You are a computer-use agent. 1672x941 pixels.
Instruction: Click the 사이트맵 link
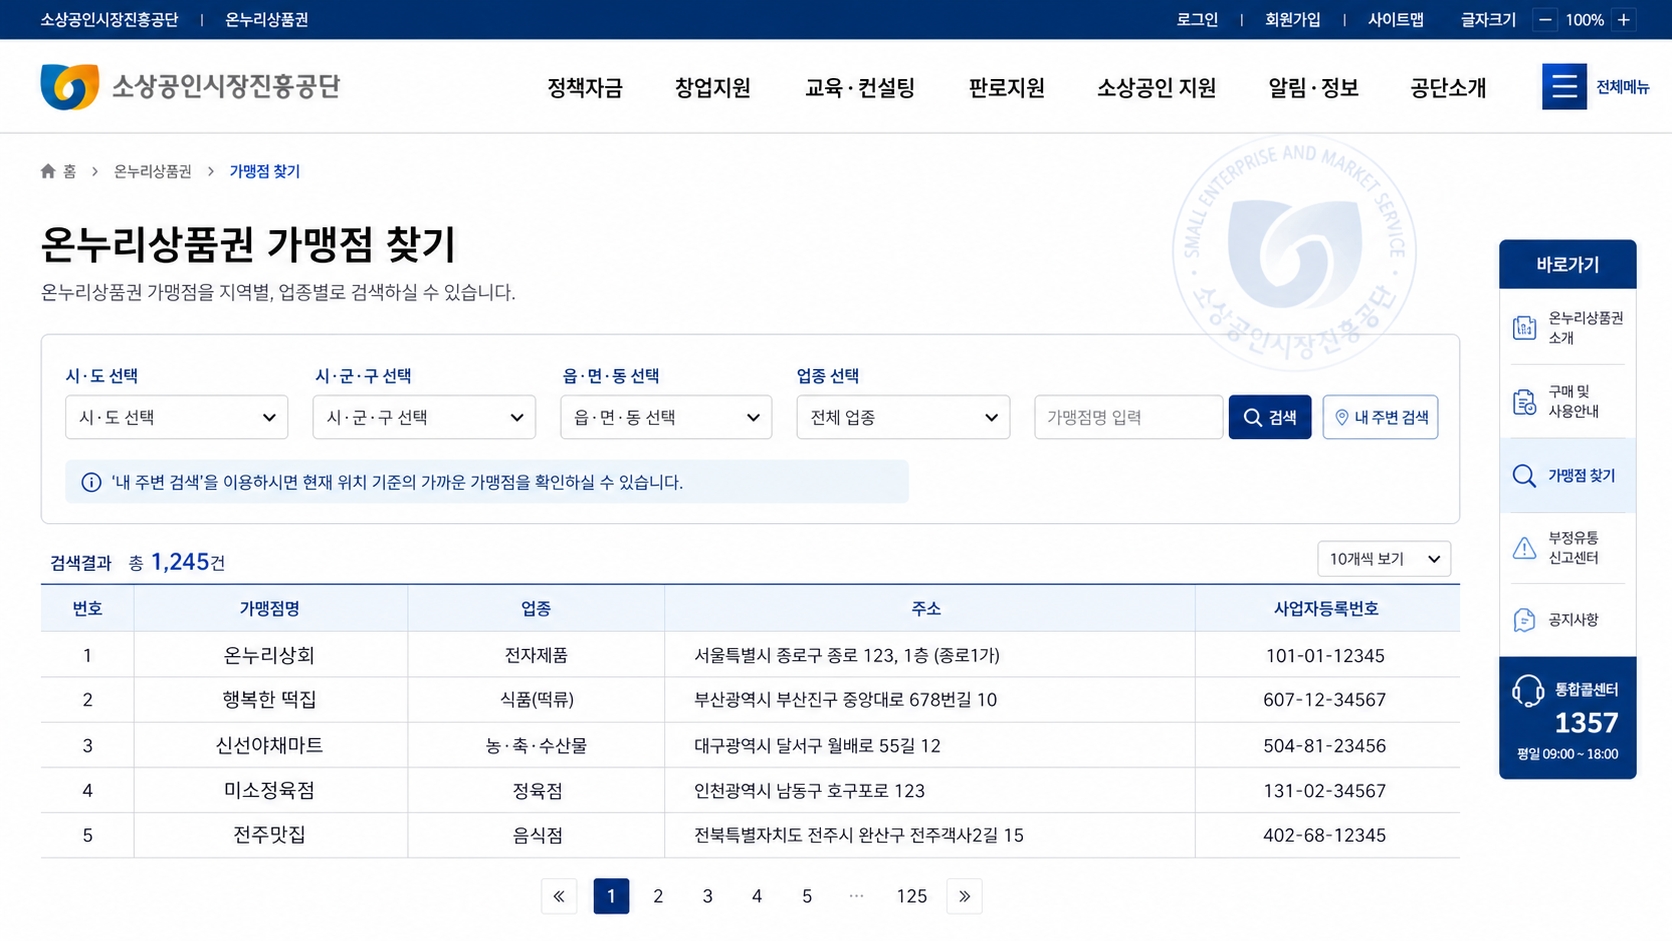(x=1396, y=20)
